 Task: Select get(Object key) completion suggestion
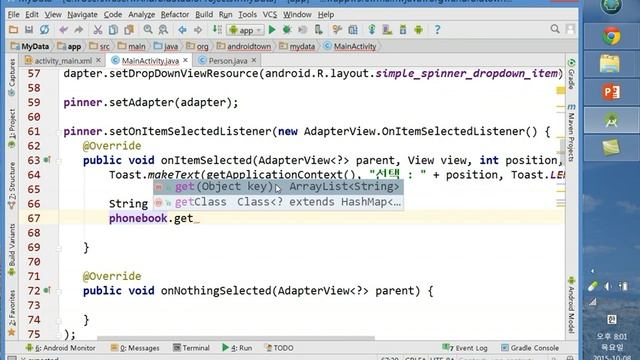pos(278,187)
